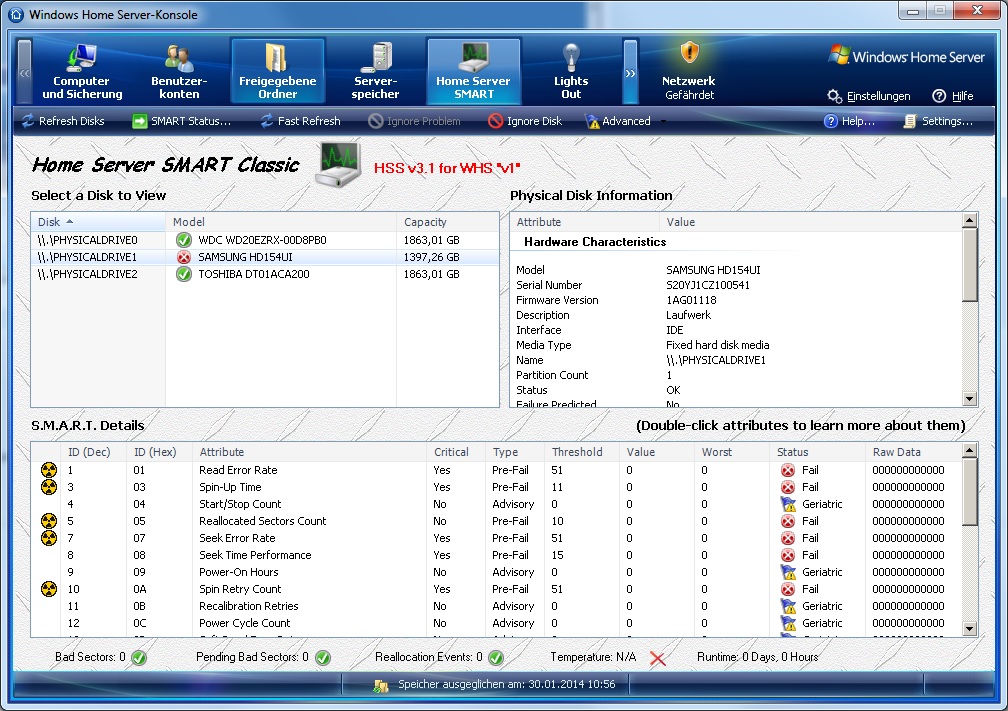
Task: Open SMART Status toolbar button
Action: (181, 121)
